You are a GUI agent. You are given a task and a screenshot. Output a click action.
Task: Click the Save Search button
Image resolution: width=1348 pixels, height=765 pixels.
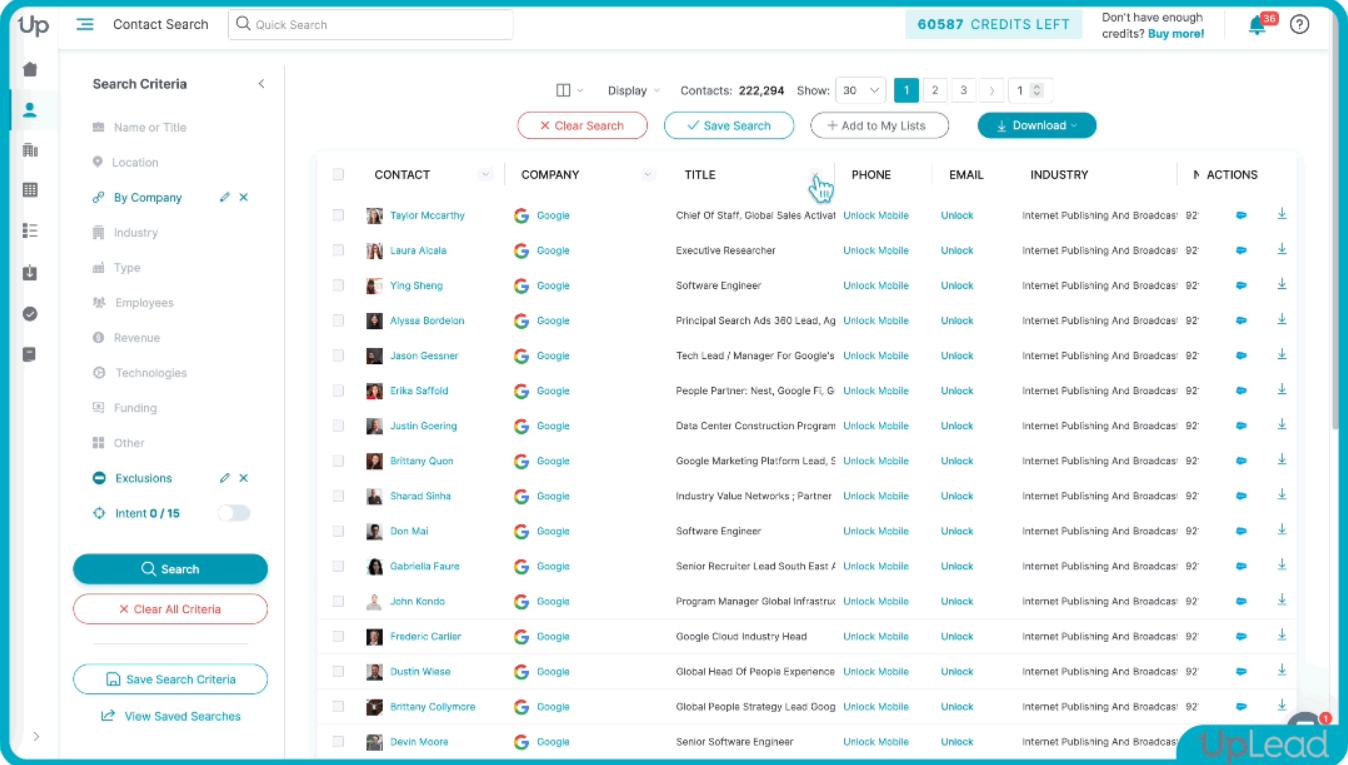[x=729, y=125]
